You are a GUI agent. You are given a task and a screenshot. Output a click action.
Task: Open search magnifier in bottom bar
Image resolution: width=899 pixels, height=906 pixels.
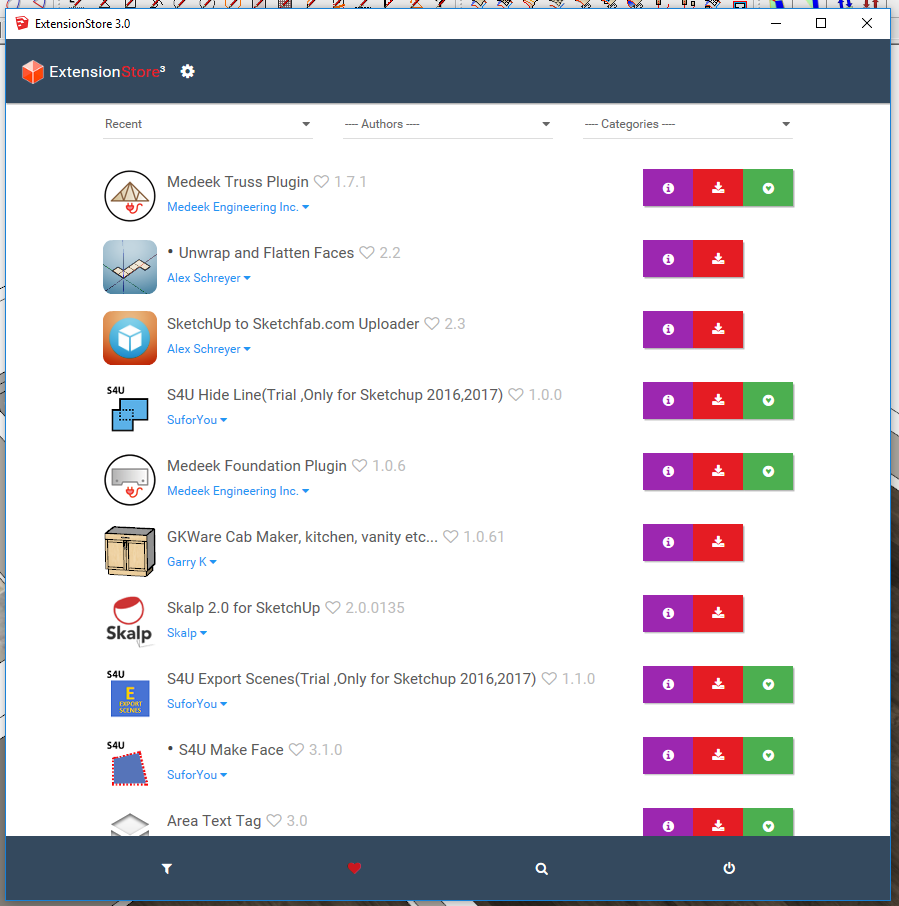[541, 868]
